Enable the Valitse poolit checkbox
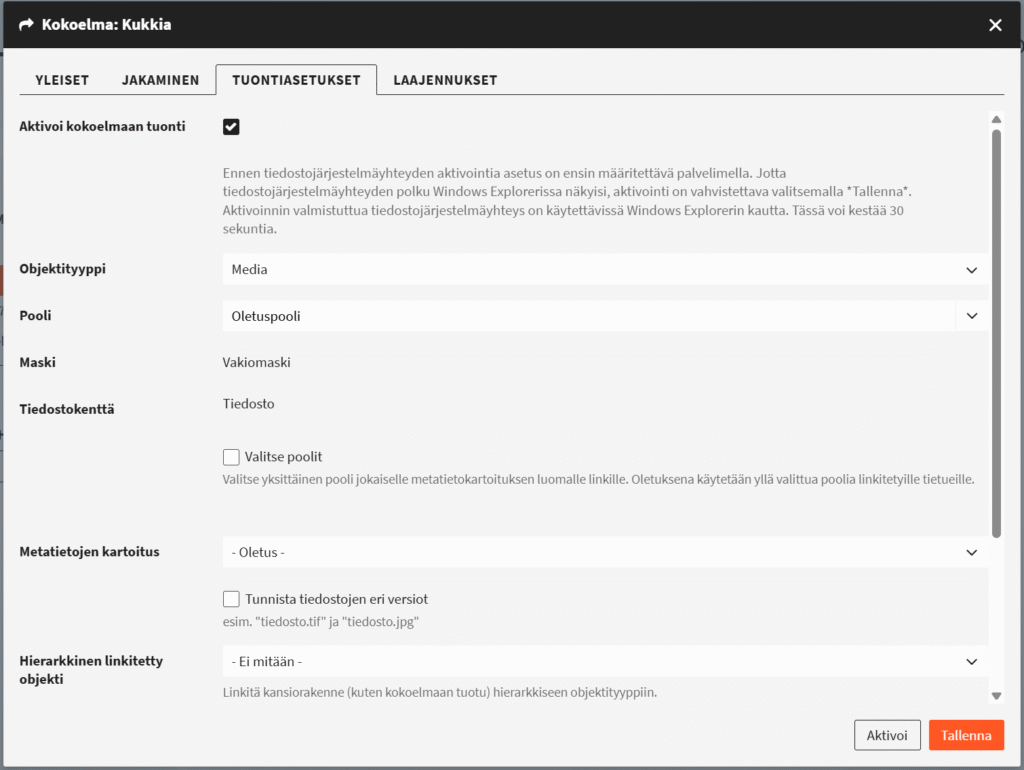The width and height of the screenshot is (1024, 770). tap(231, 457)
